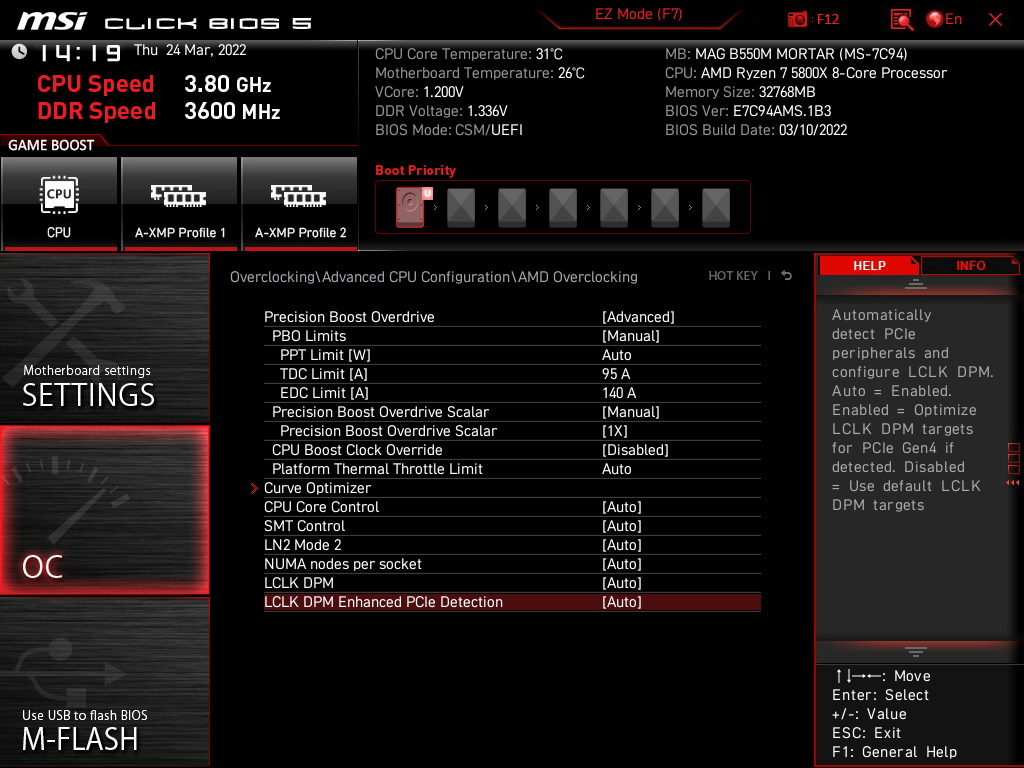Viewport: 1024px width, 768px height.
Task: Edit the TDC Limit 95 A field
Action: 616,374
